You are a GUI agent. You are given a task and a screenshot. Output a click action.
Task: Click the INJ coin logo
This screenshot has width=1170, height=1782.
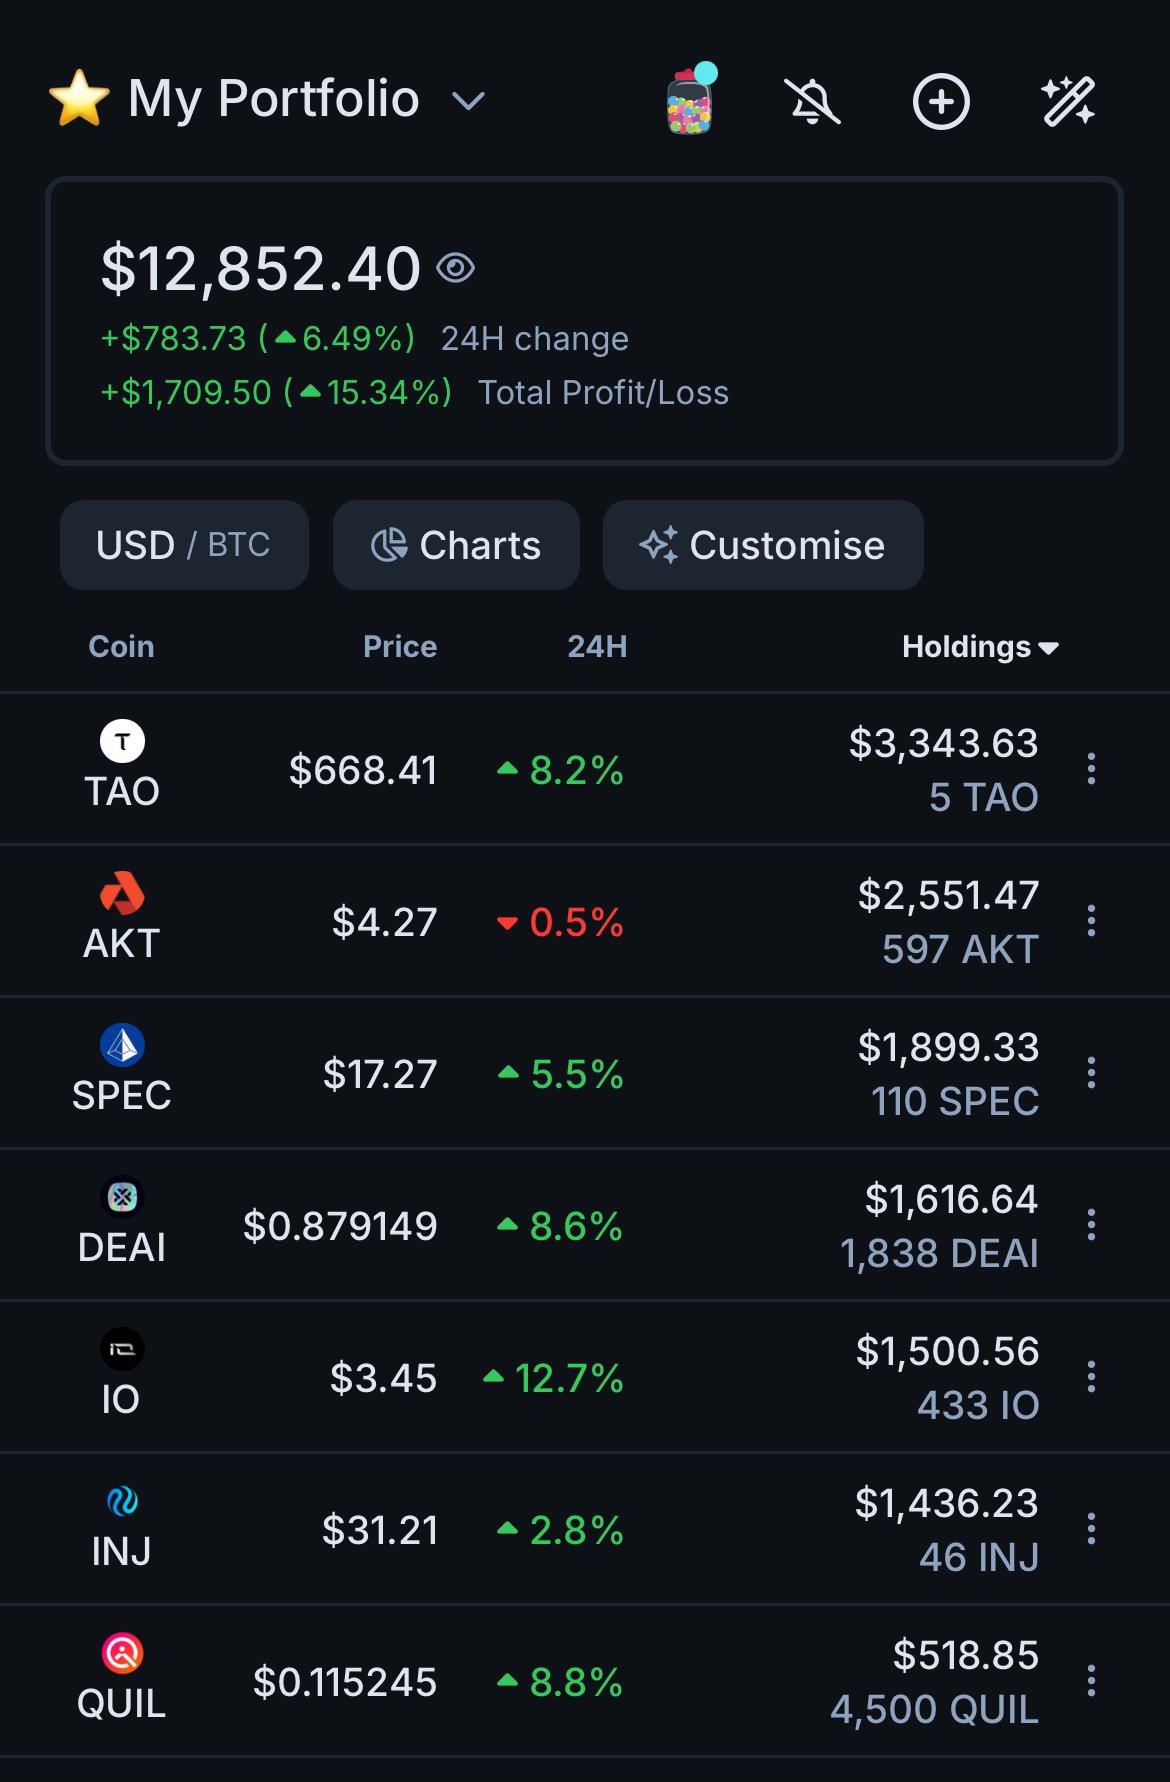point(122,1501)
